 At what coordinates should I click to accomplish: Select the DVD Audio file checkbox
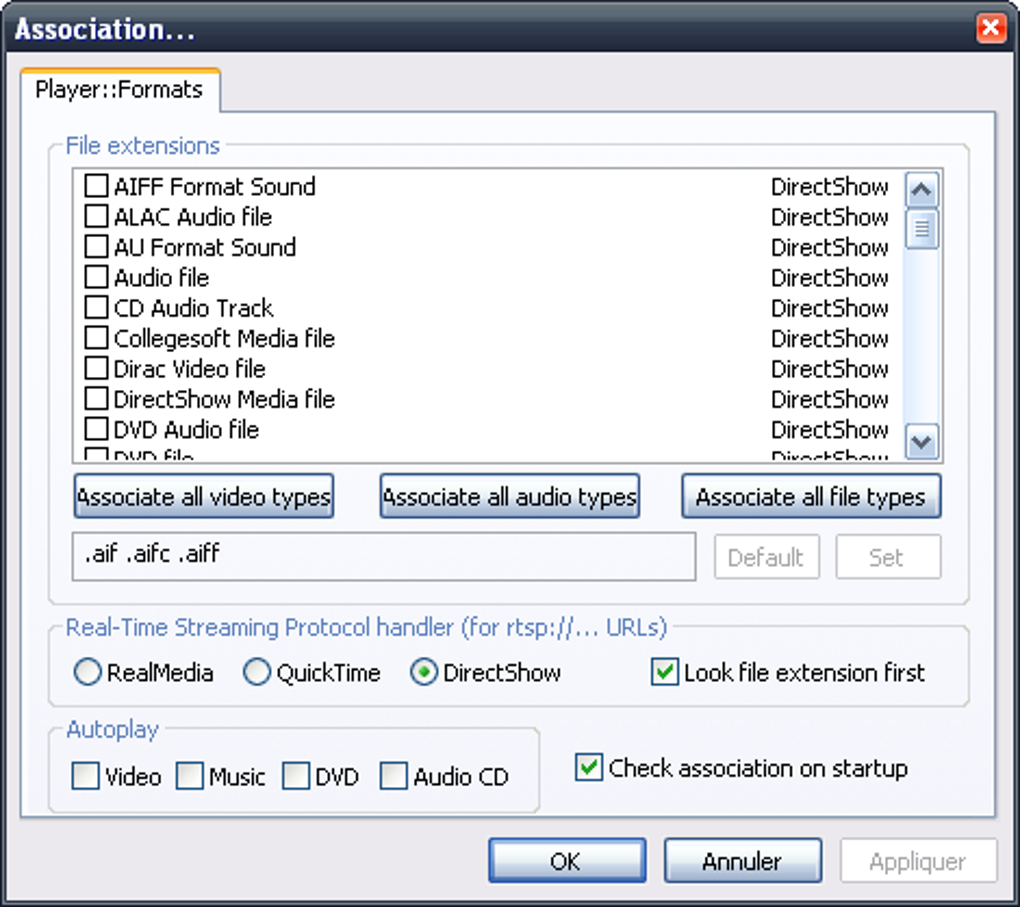(x=96, y=430)
